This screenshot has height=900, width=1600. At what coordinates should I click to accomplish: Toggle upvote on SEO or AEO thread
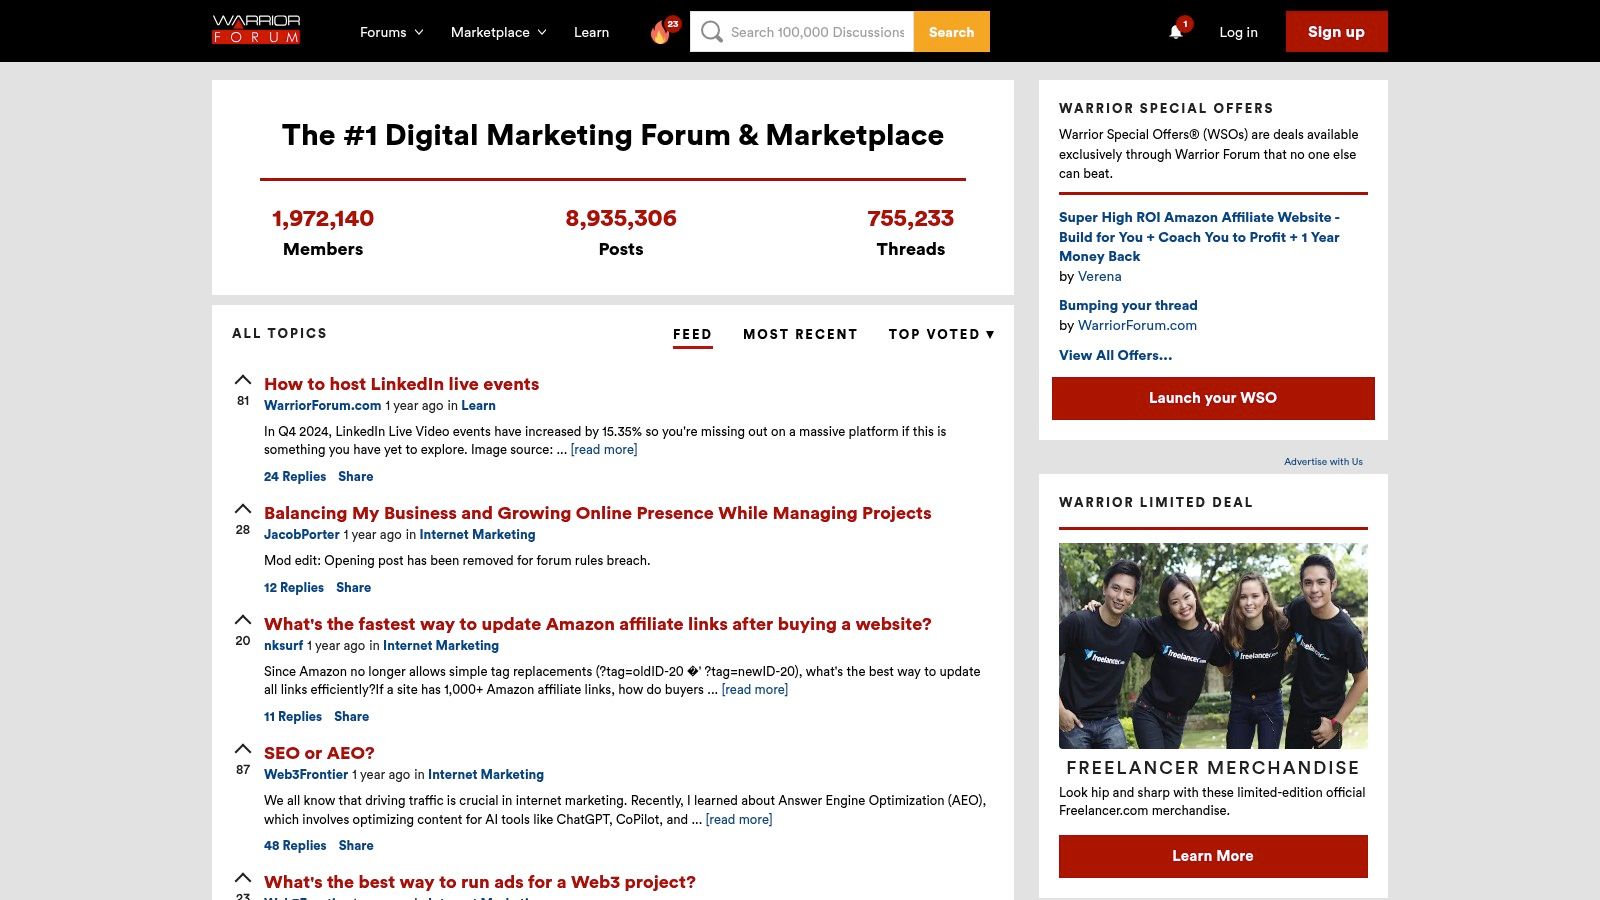242,749
